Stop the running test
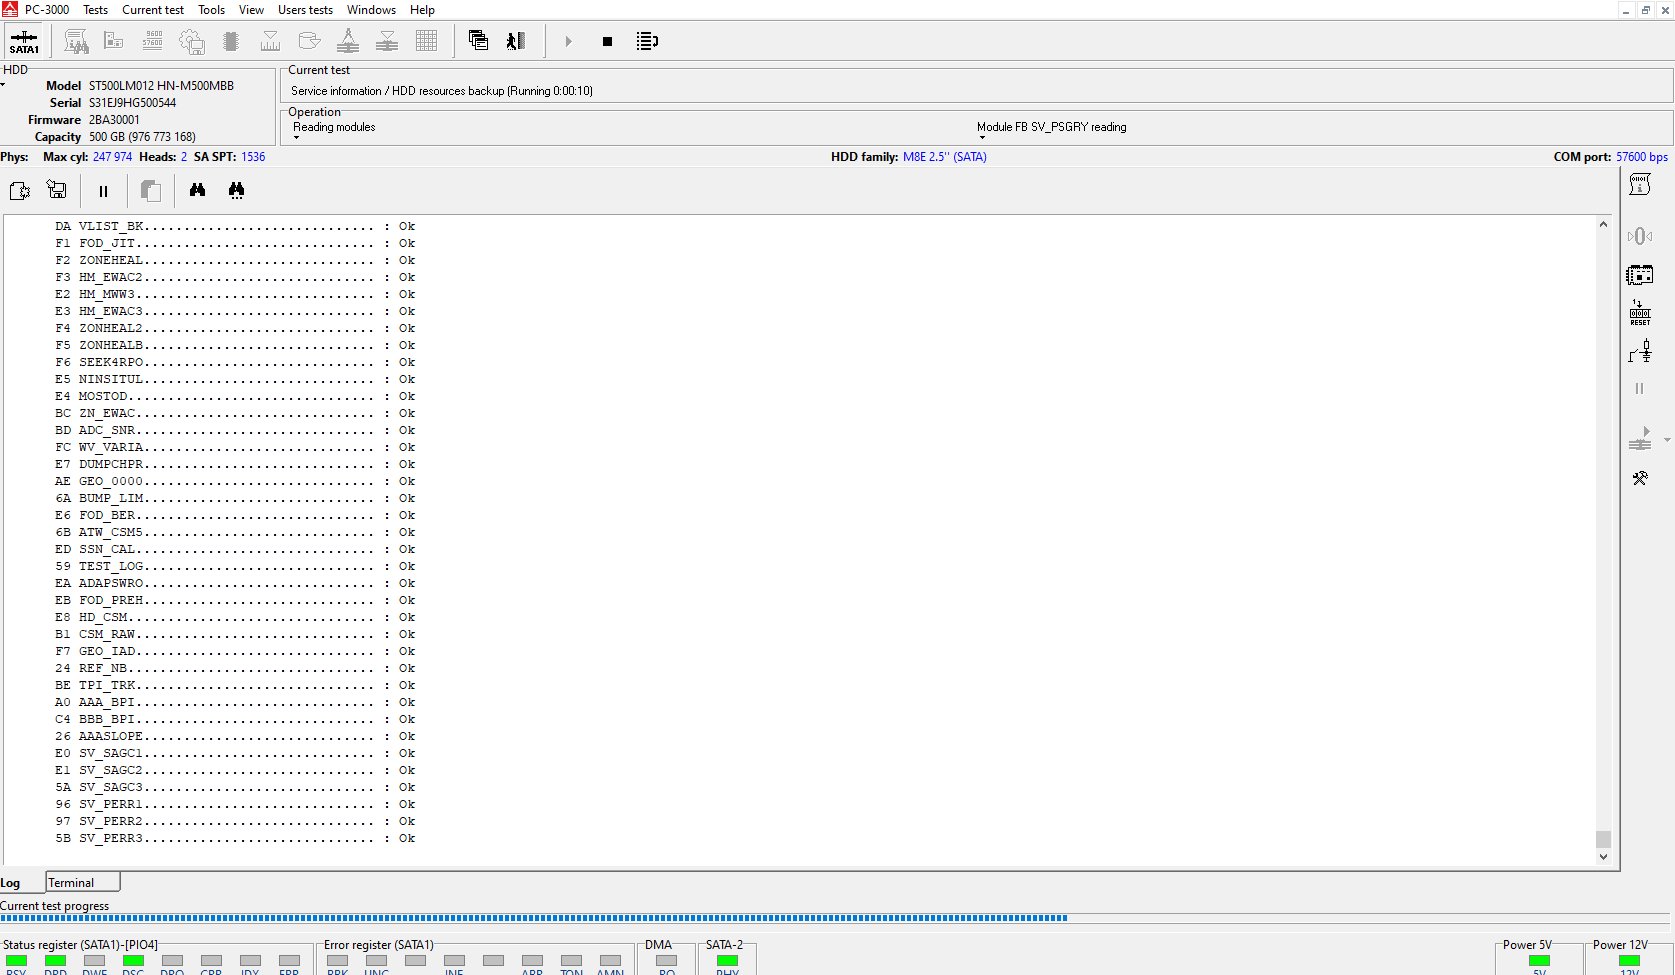Image resolution: width=1675 pixels, height=975 pixels. [x=607, y=42]
